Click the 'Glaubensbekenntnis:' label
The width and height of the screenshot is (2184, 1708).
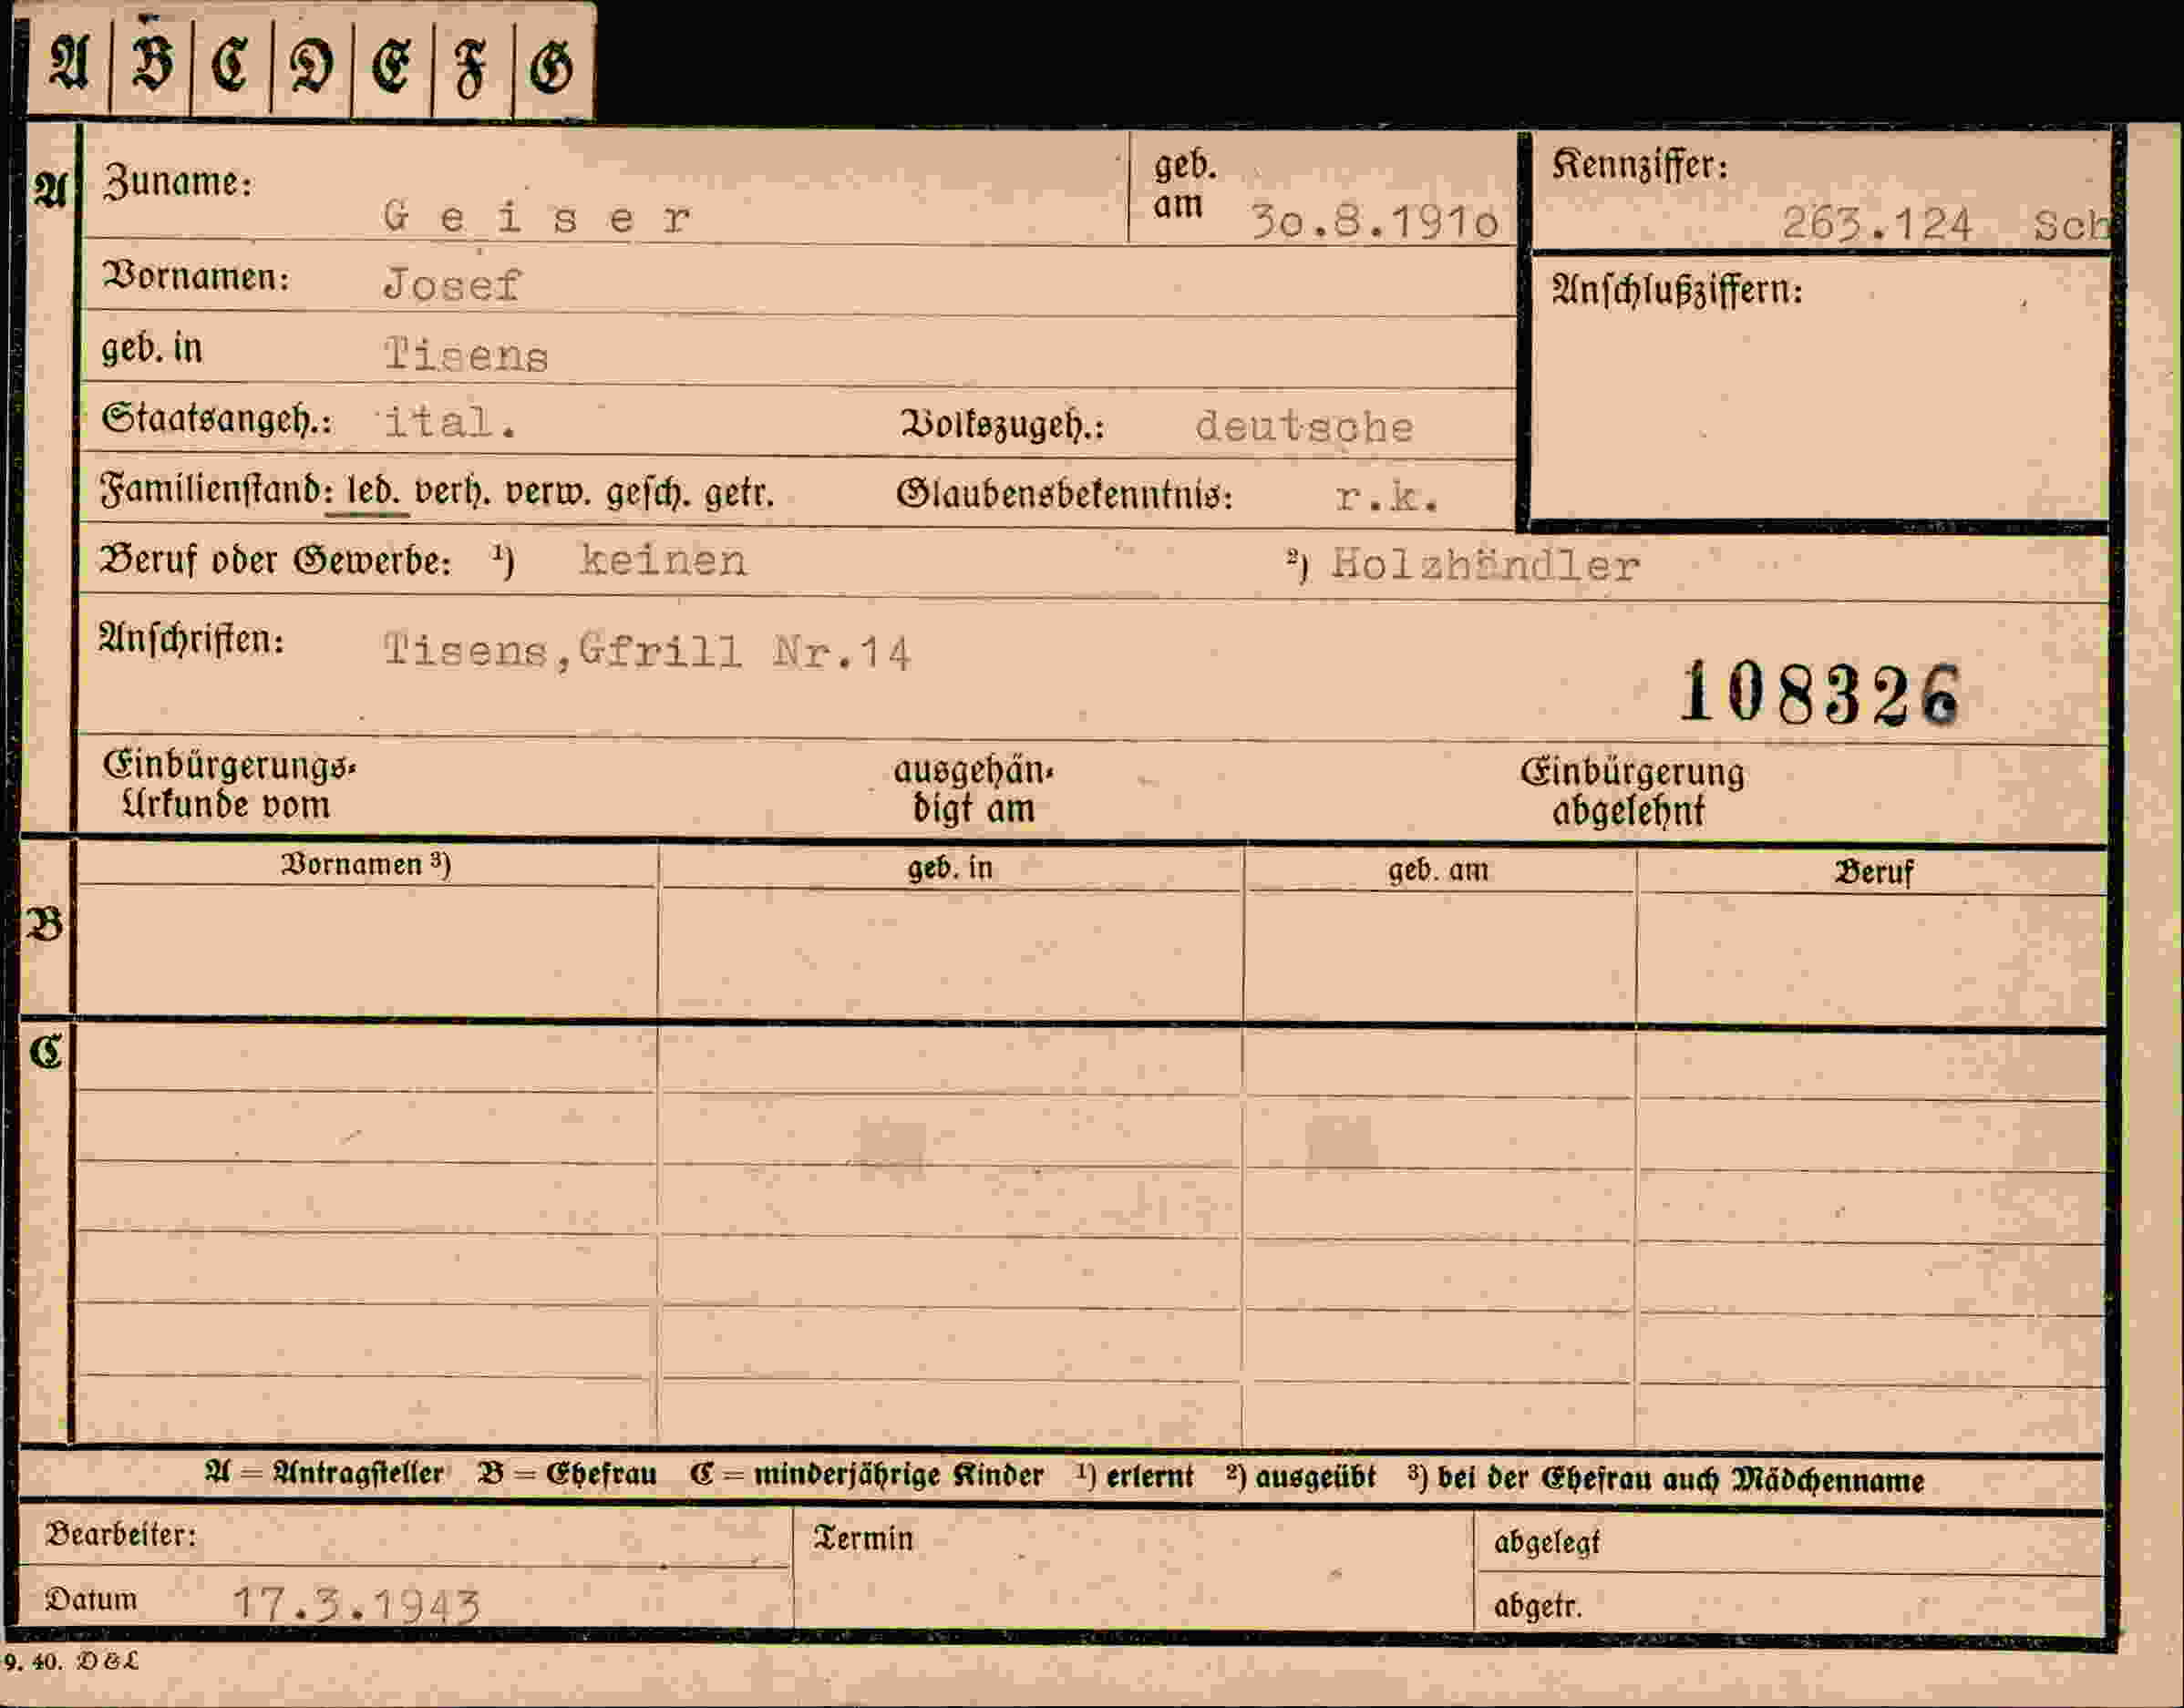(x=1064, y=494)
